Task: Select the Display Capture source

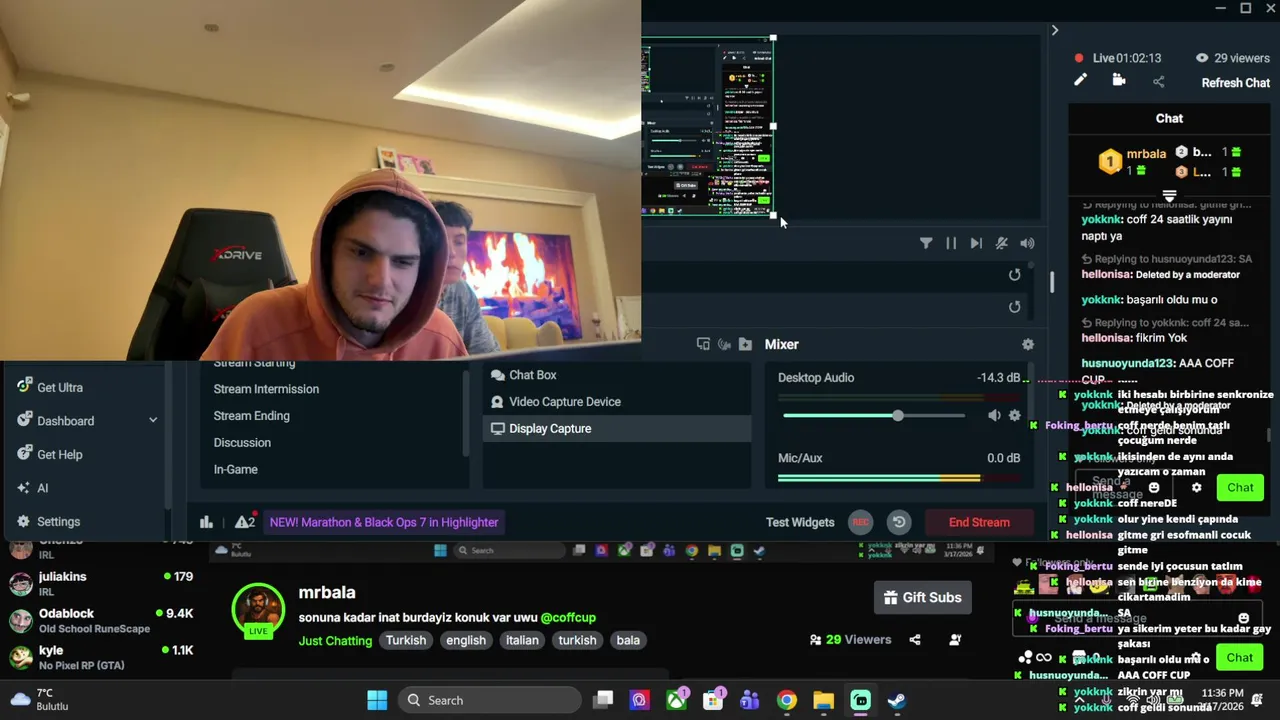Action: click(617, 428)
